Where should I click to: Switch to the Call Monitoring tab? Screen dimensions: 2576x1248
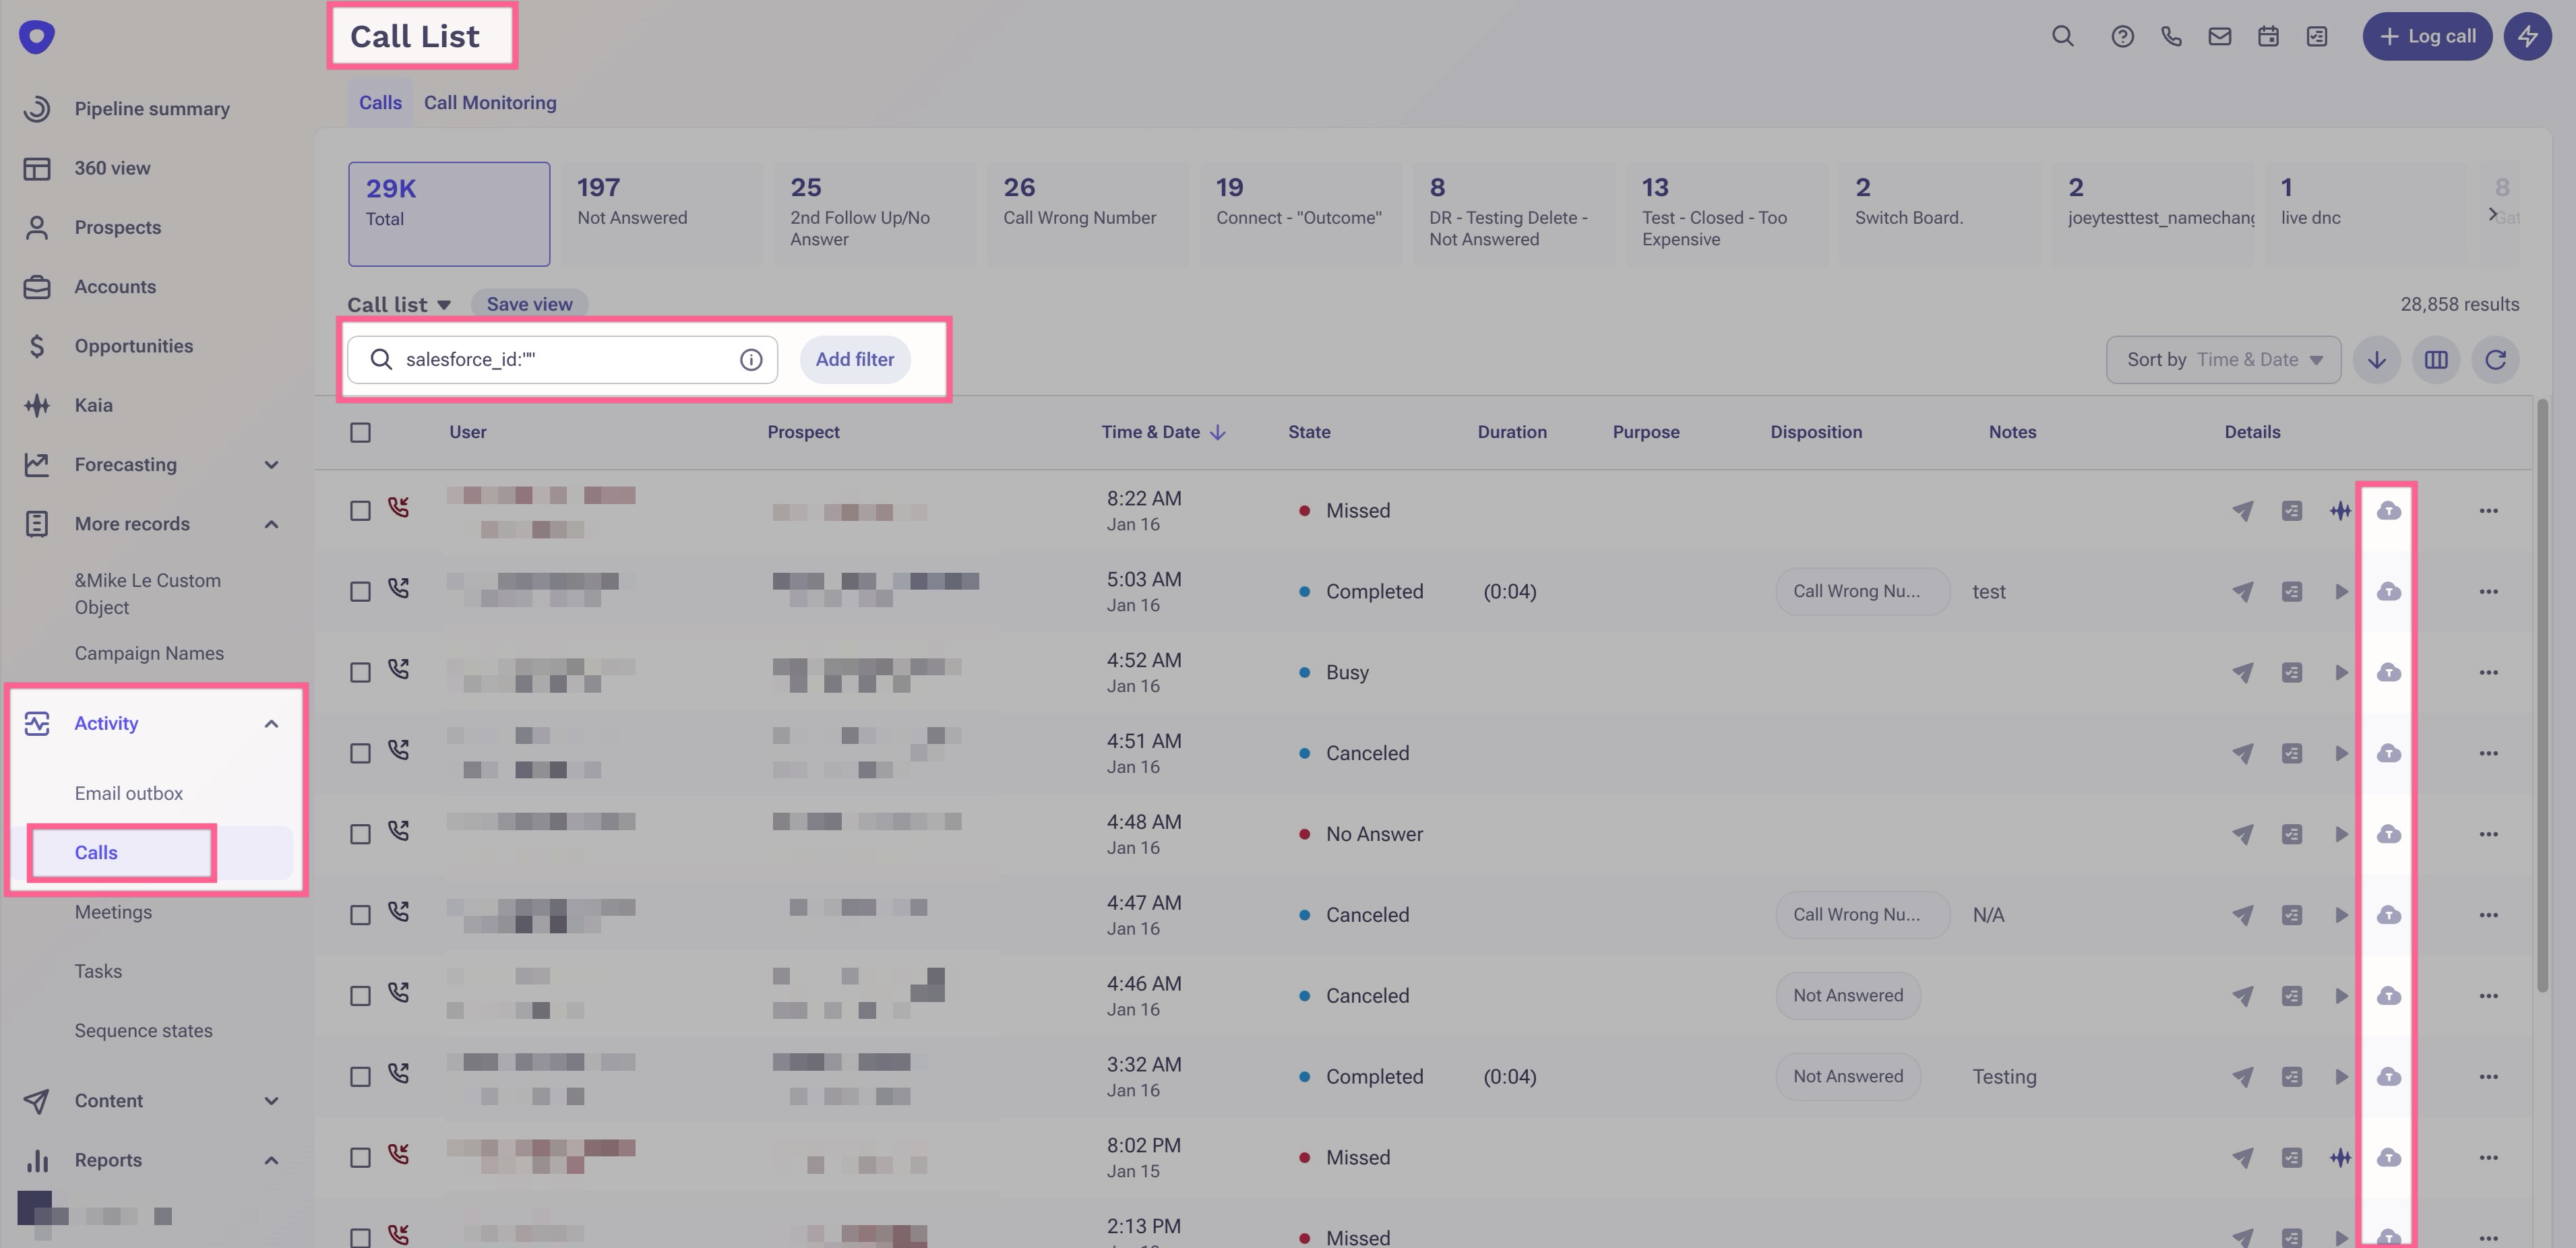click(x=490, y=103)
